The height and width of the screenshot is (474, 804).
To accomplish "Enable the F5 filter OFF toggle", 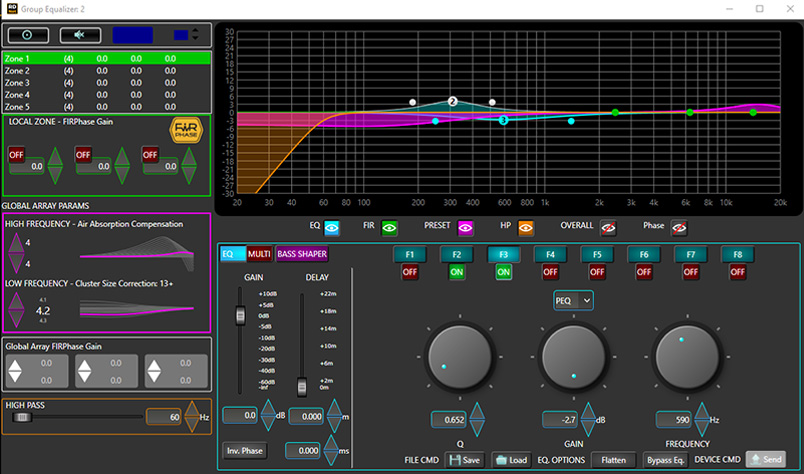I will pyautogui.click(x=597, y=272).
